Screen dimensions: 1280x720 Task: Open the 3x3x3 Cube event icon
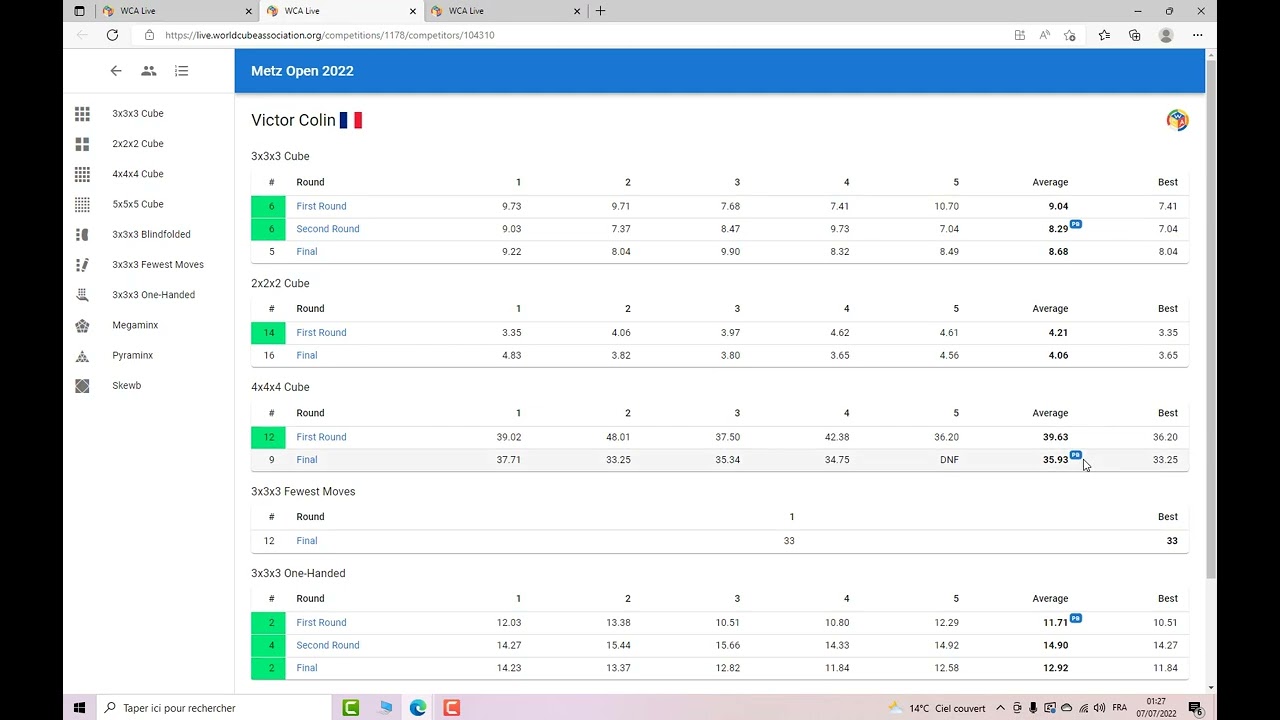(82, 114)
